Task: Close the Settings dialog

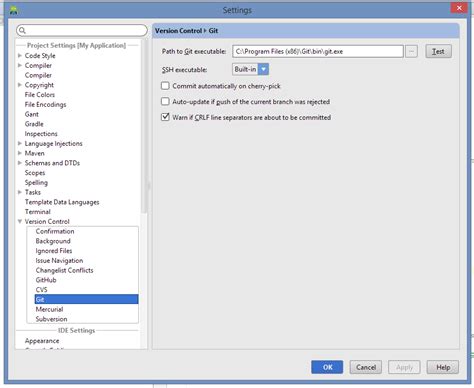Action: (459, 8)
